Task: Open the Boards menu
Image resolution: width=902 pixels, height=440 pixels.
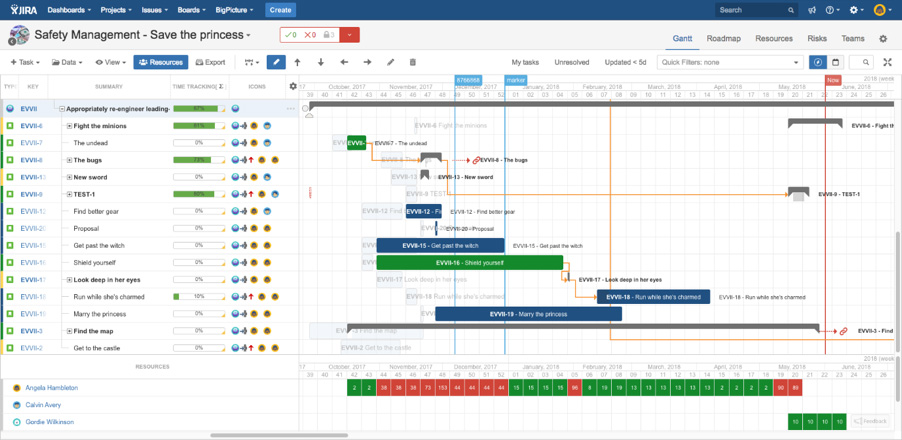Action: pos(192,10)
